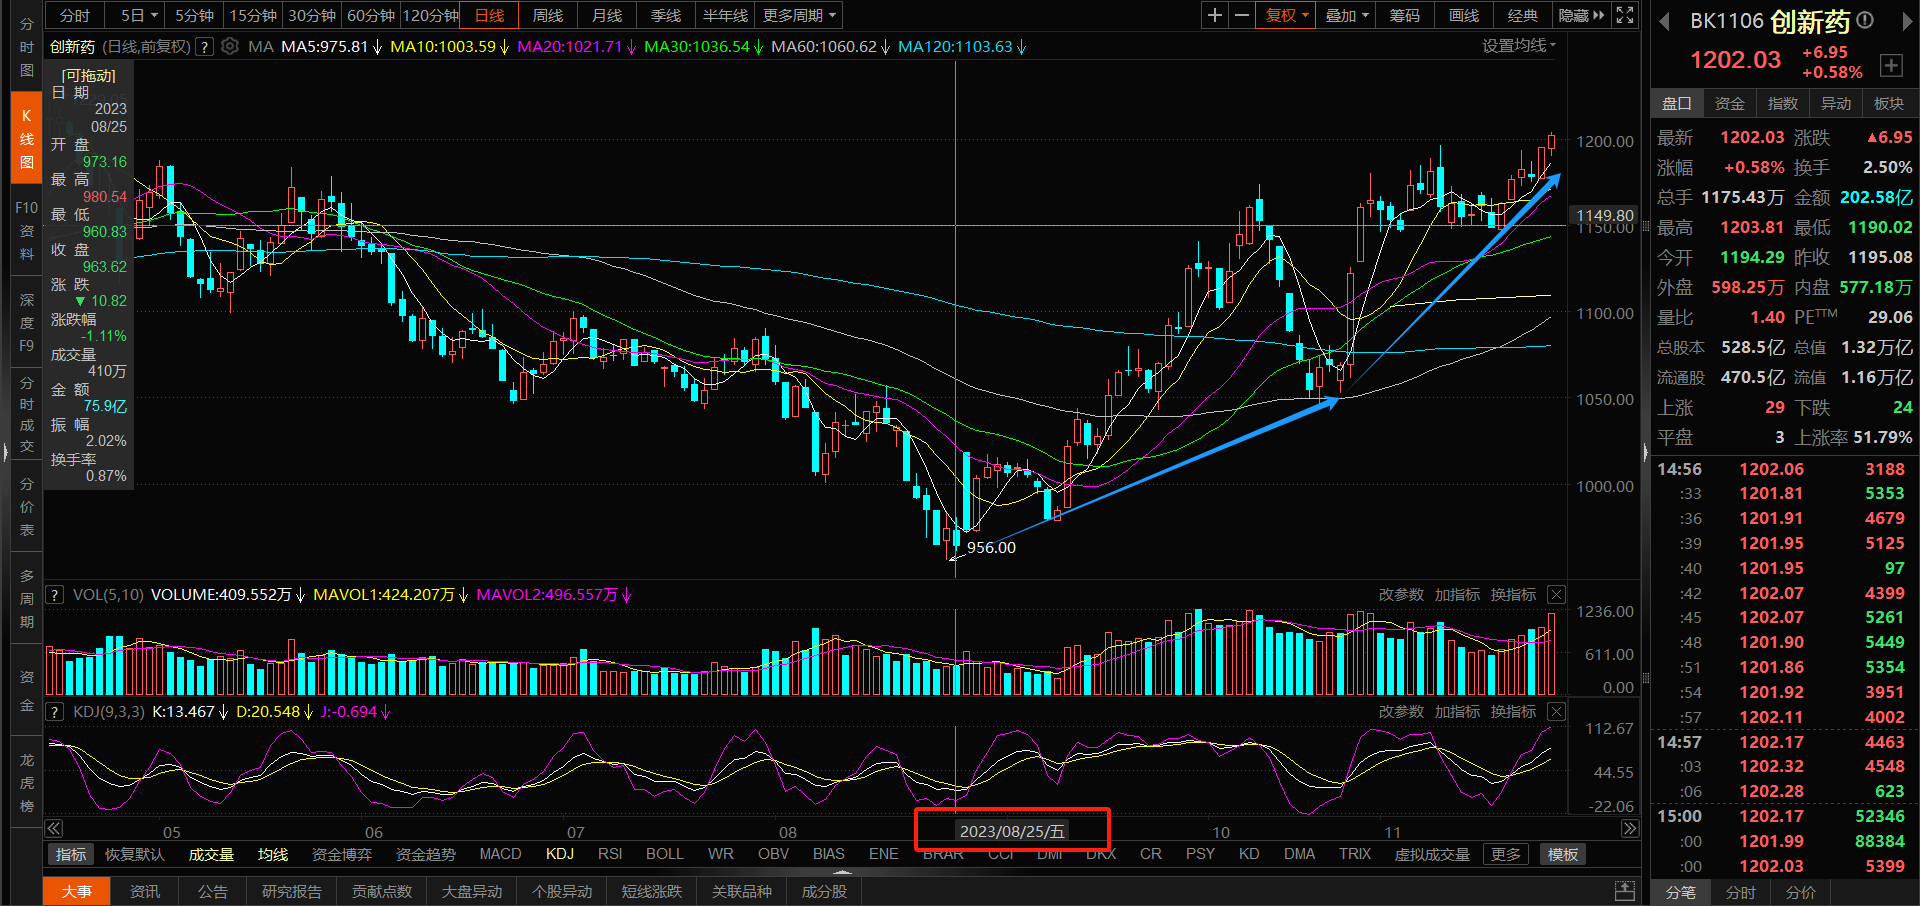This screenshot has width=1920, height=906.
Task: Expand hidden toolbar via 隐藏 arrows
Action: point(1581,15)
